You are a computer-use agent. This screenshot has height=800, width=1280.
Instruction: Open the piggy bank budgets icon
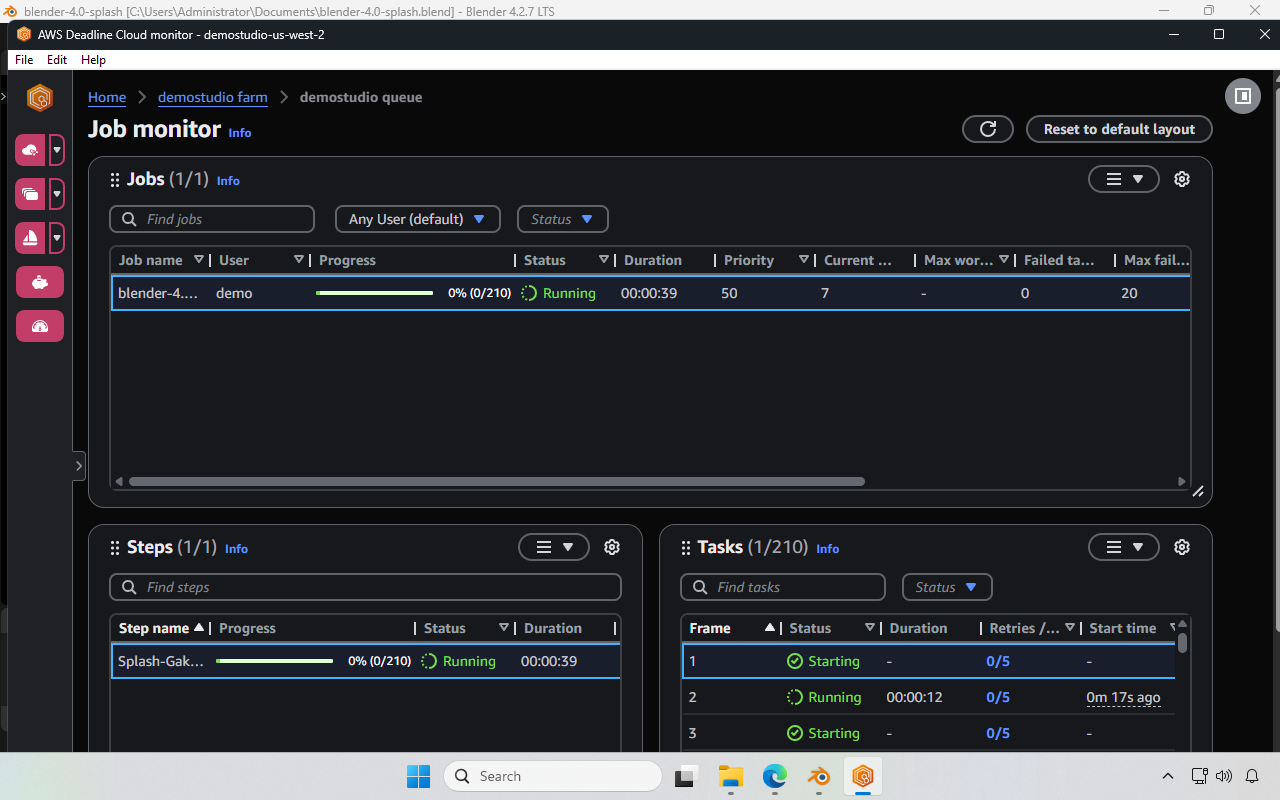[x=39, y=282]
